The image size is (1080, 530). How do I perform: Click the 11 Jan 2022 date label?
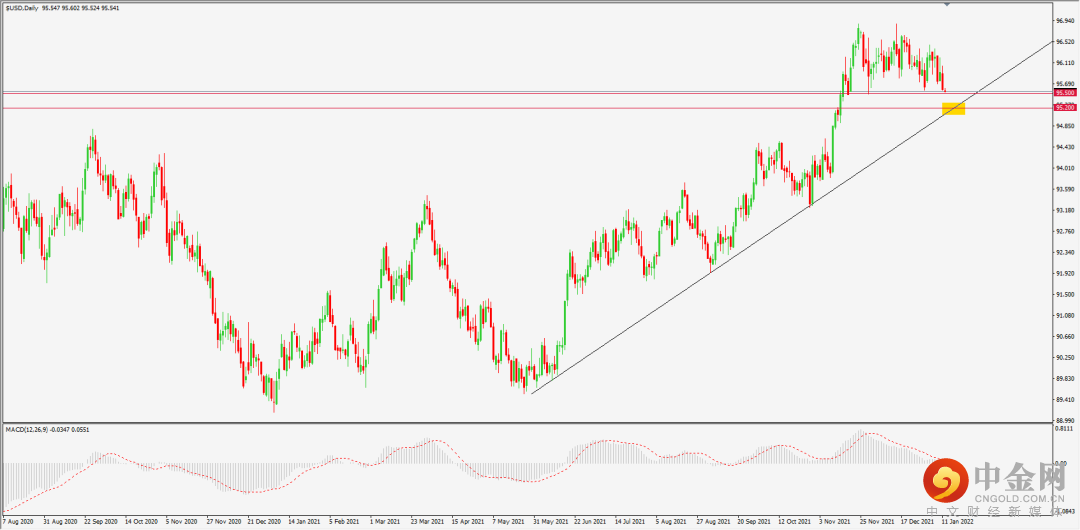click(956, 522)
